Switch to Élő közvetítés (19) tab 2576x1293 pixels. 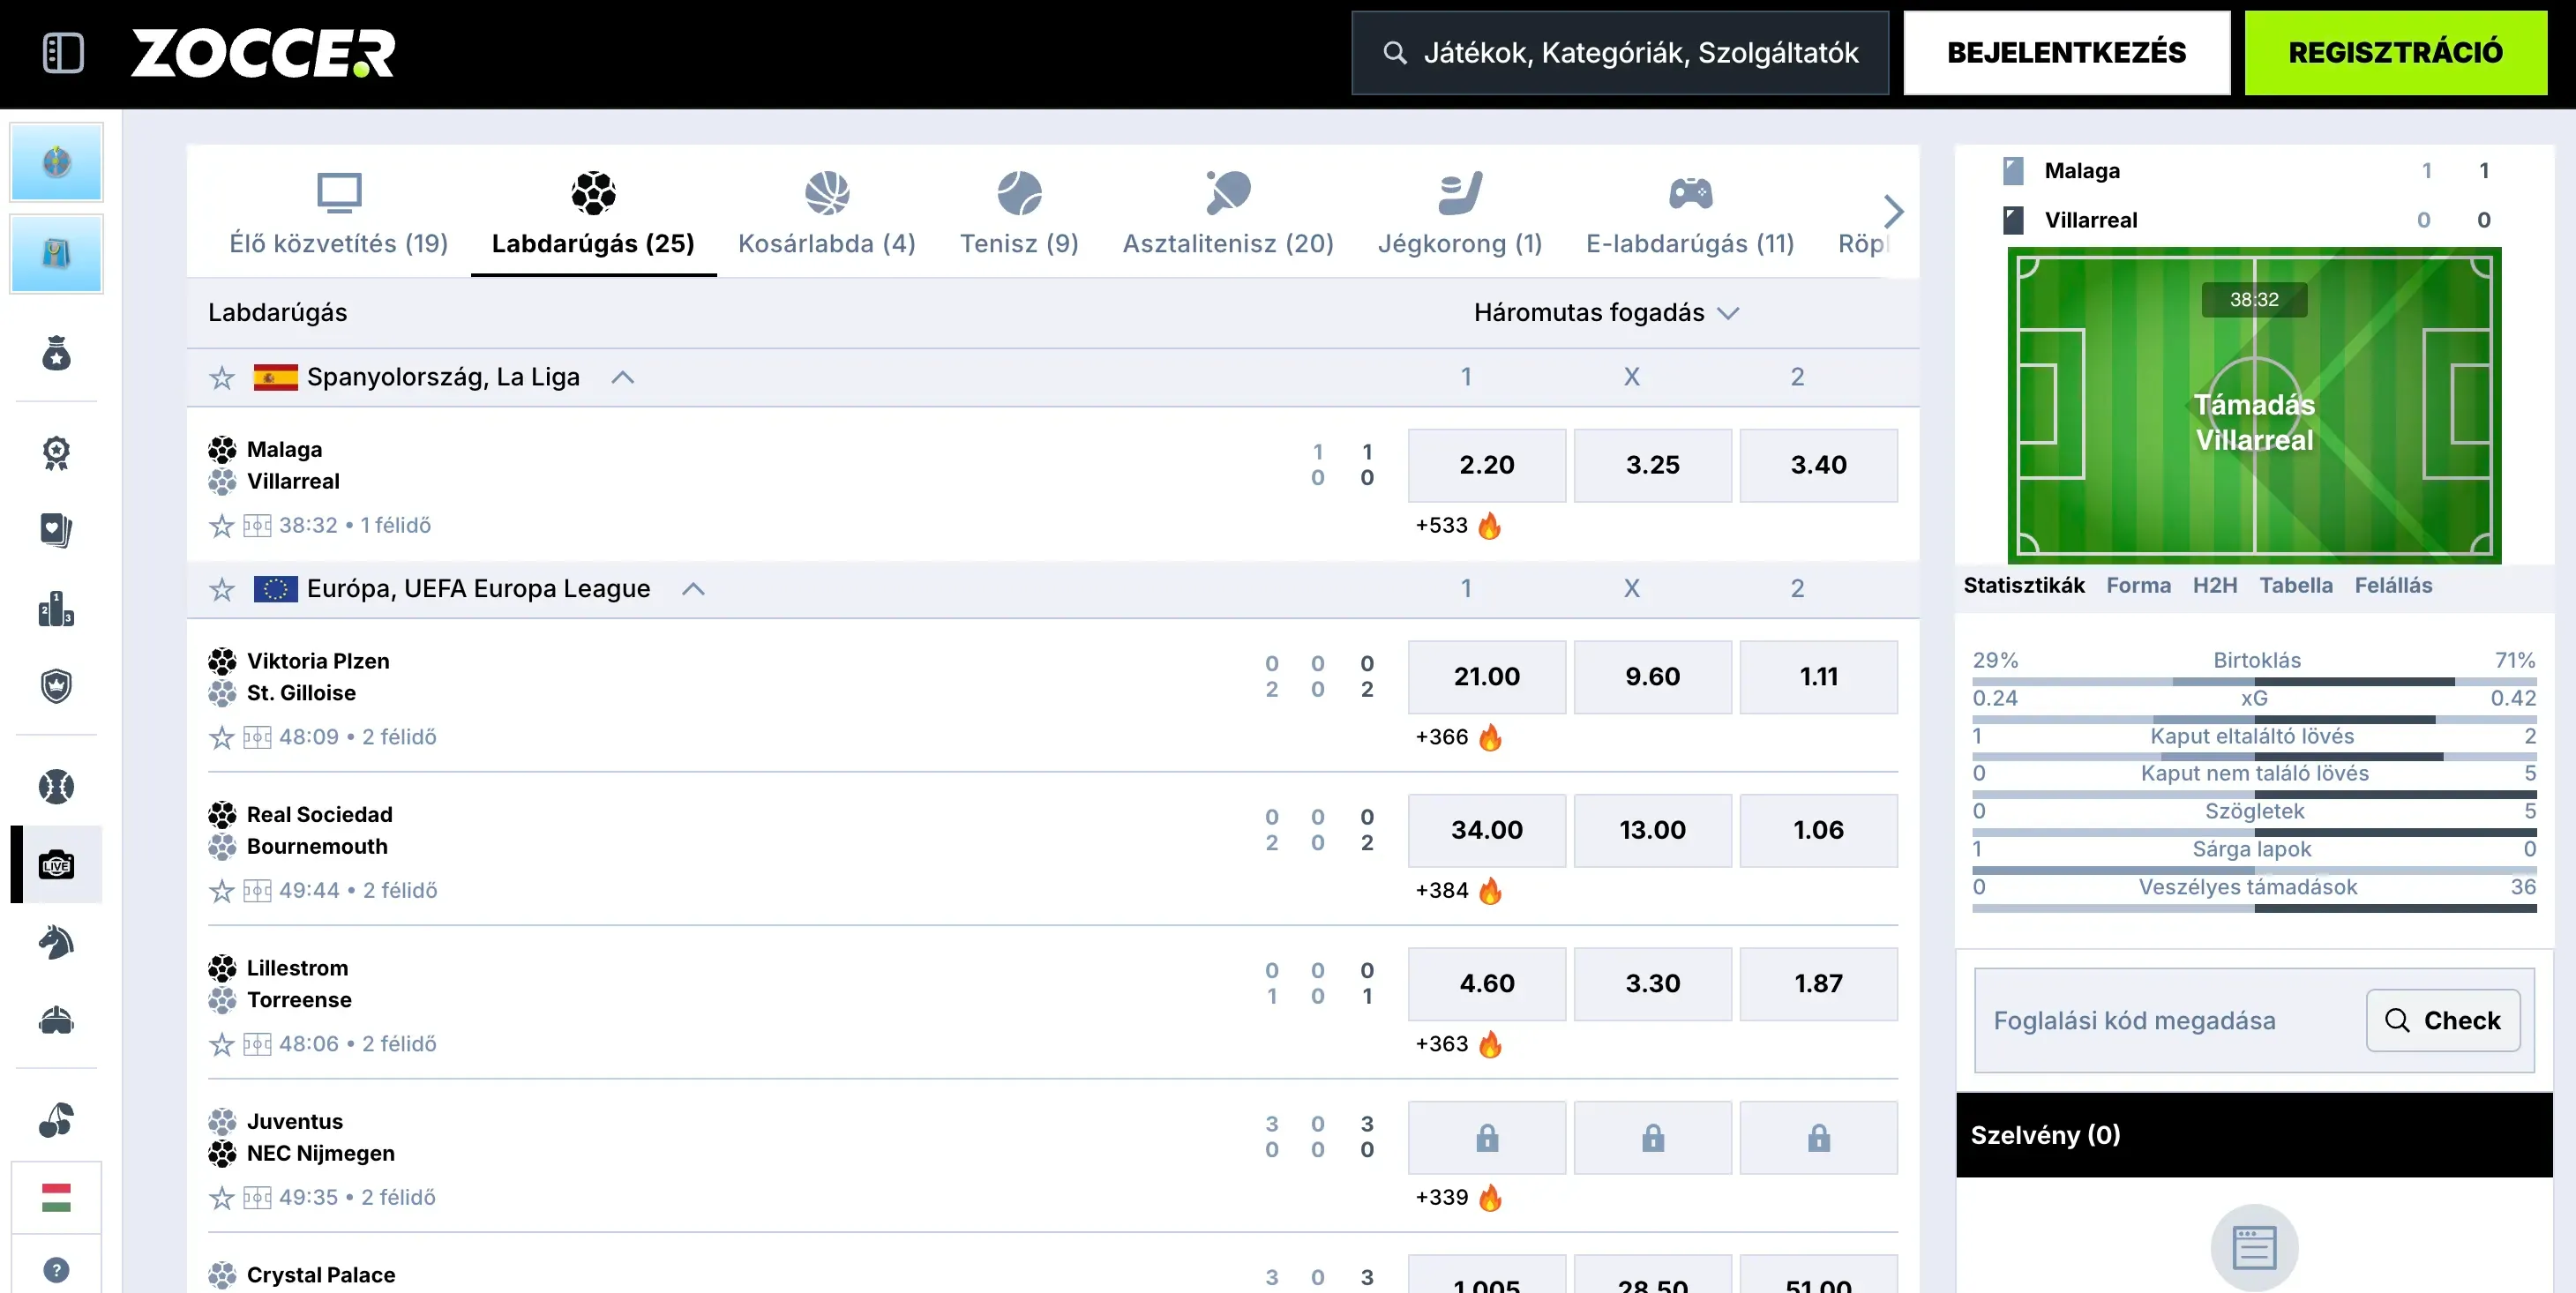click(x=339, y=213)
